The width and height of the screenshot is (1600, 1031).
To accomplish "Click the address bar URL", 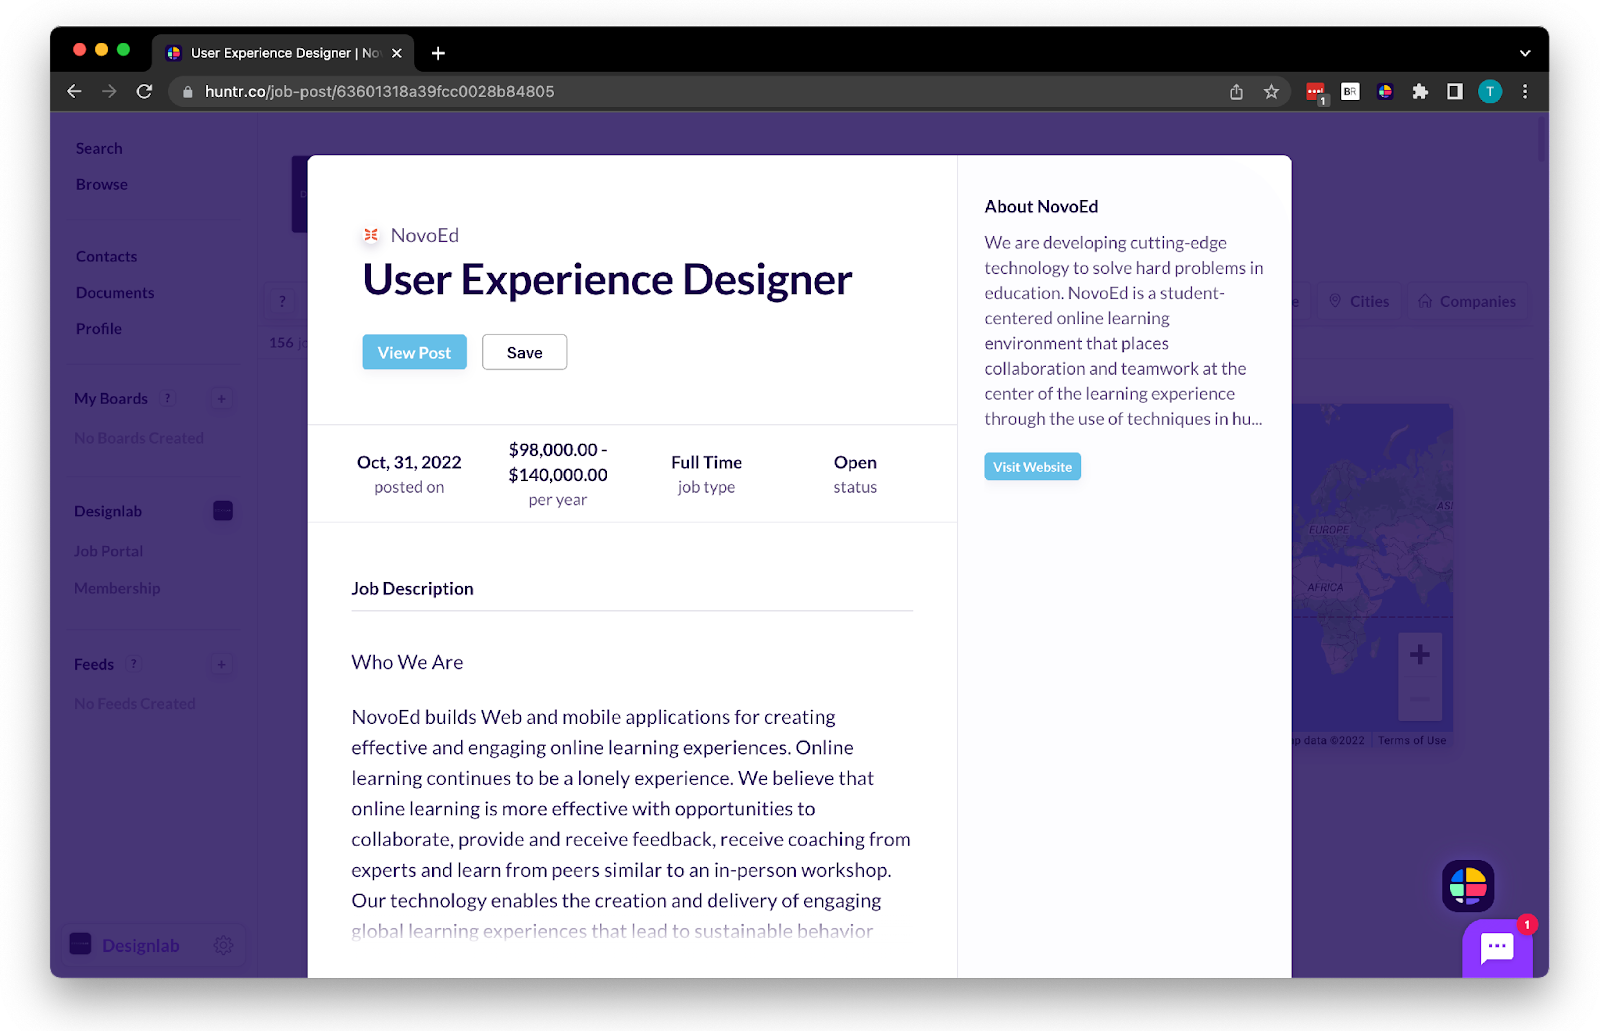I will (x=379, y=91).
